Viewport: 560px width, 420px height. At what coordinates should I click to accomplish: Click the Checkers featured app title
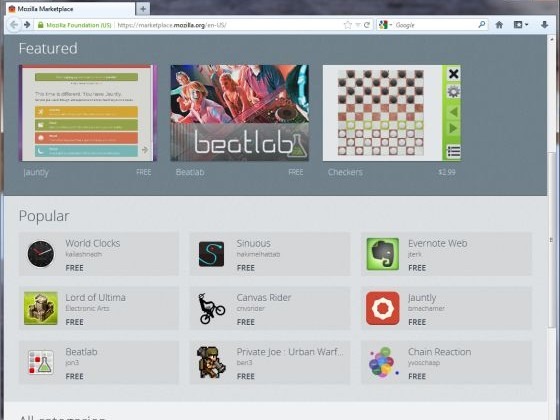[x=345, y=172]
